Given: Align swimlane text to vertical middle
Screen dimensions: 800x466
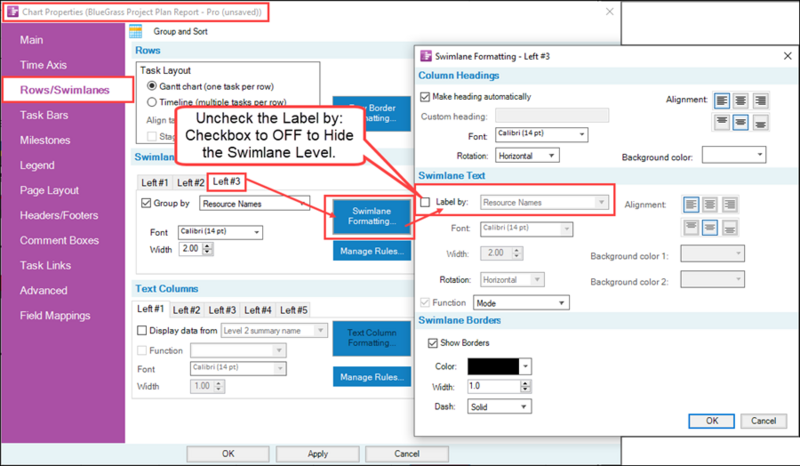Looking at the screenshot, I should pos(710,227).
